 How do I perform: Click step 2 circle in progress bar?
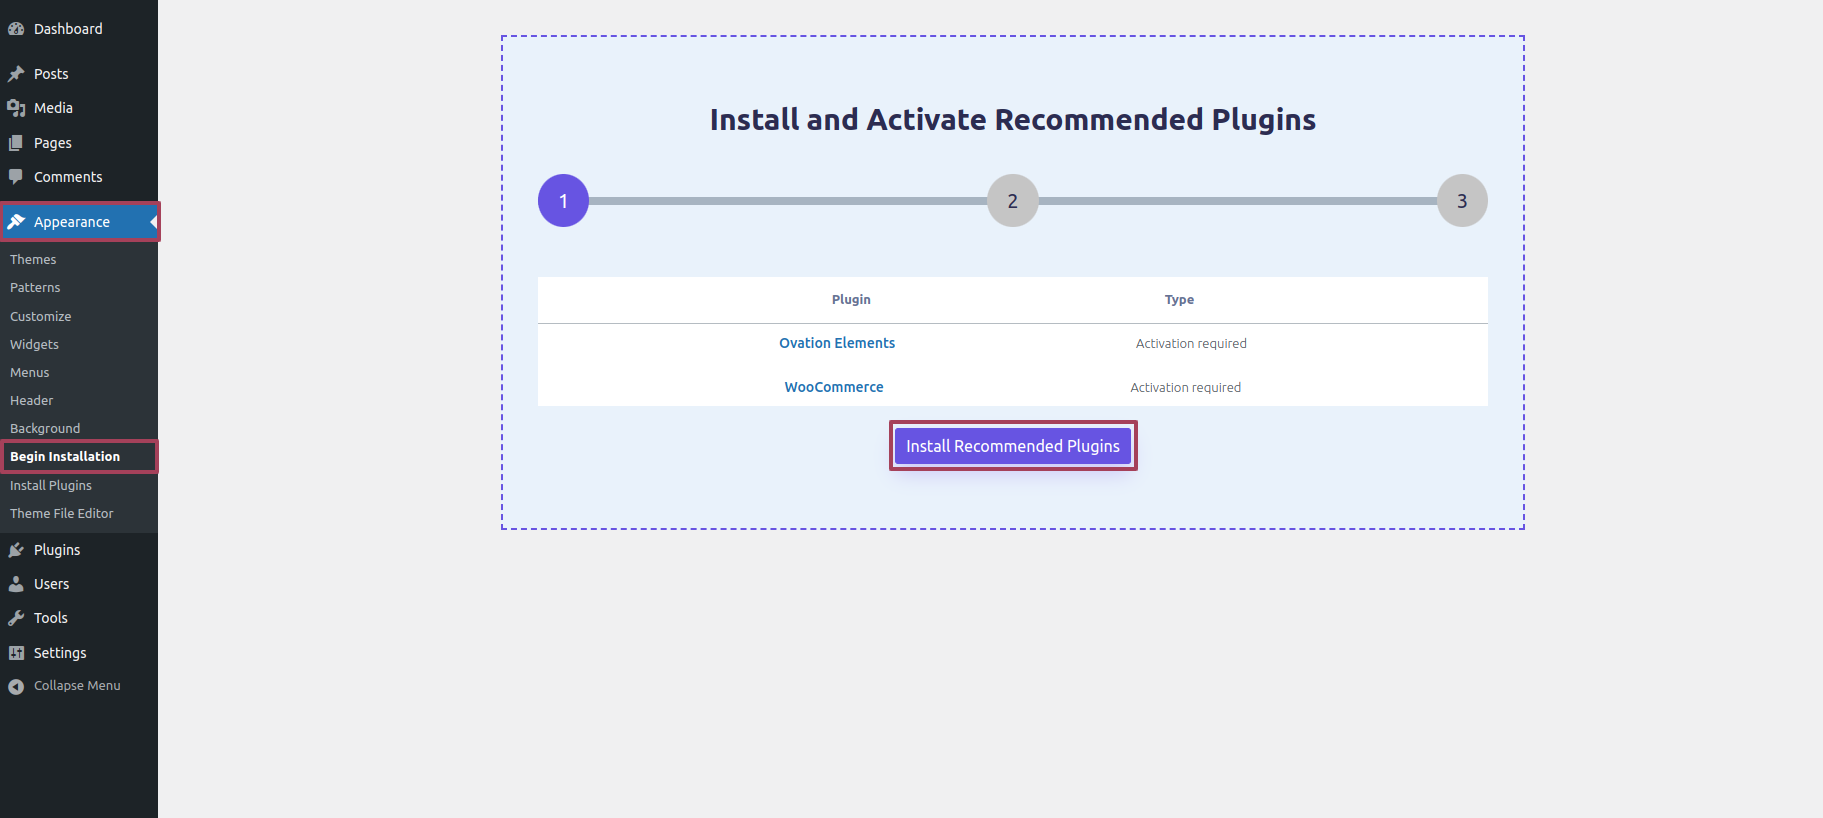pos(1013,201)
